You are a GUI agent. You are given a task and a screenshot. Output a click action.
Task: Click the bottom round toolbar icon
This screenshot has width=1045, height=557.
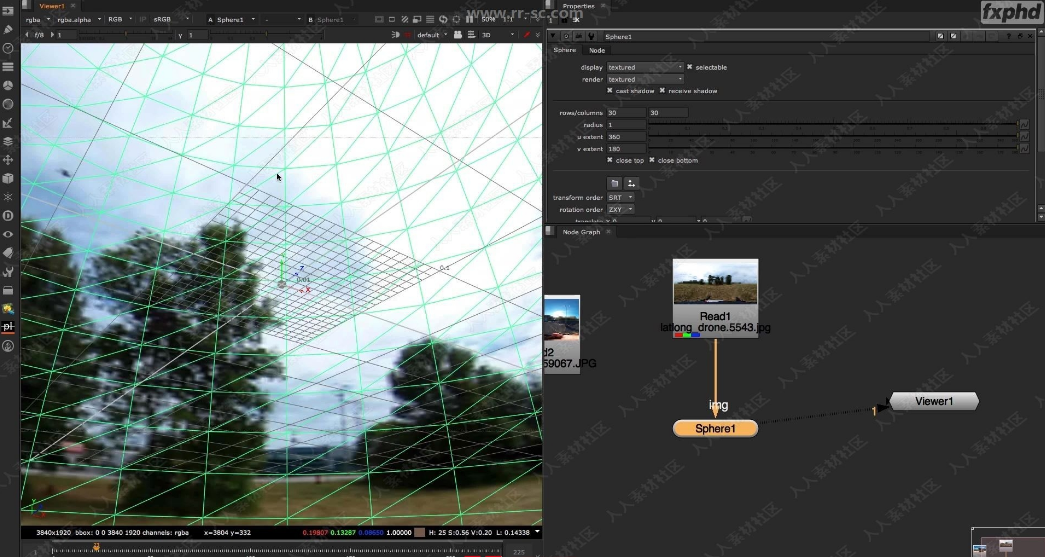pyautogui.click(x=8, y=346)
